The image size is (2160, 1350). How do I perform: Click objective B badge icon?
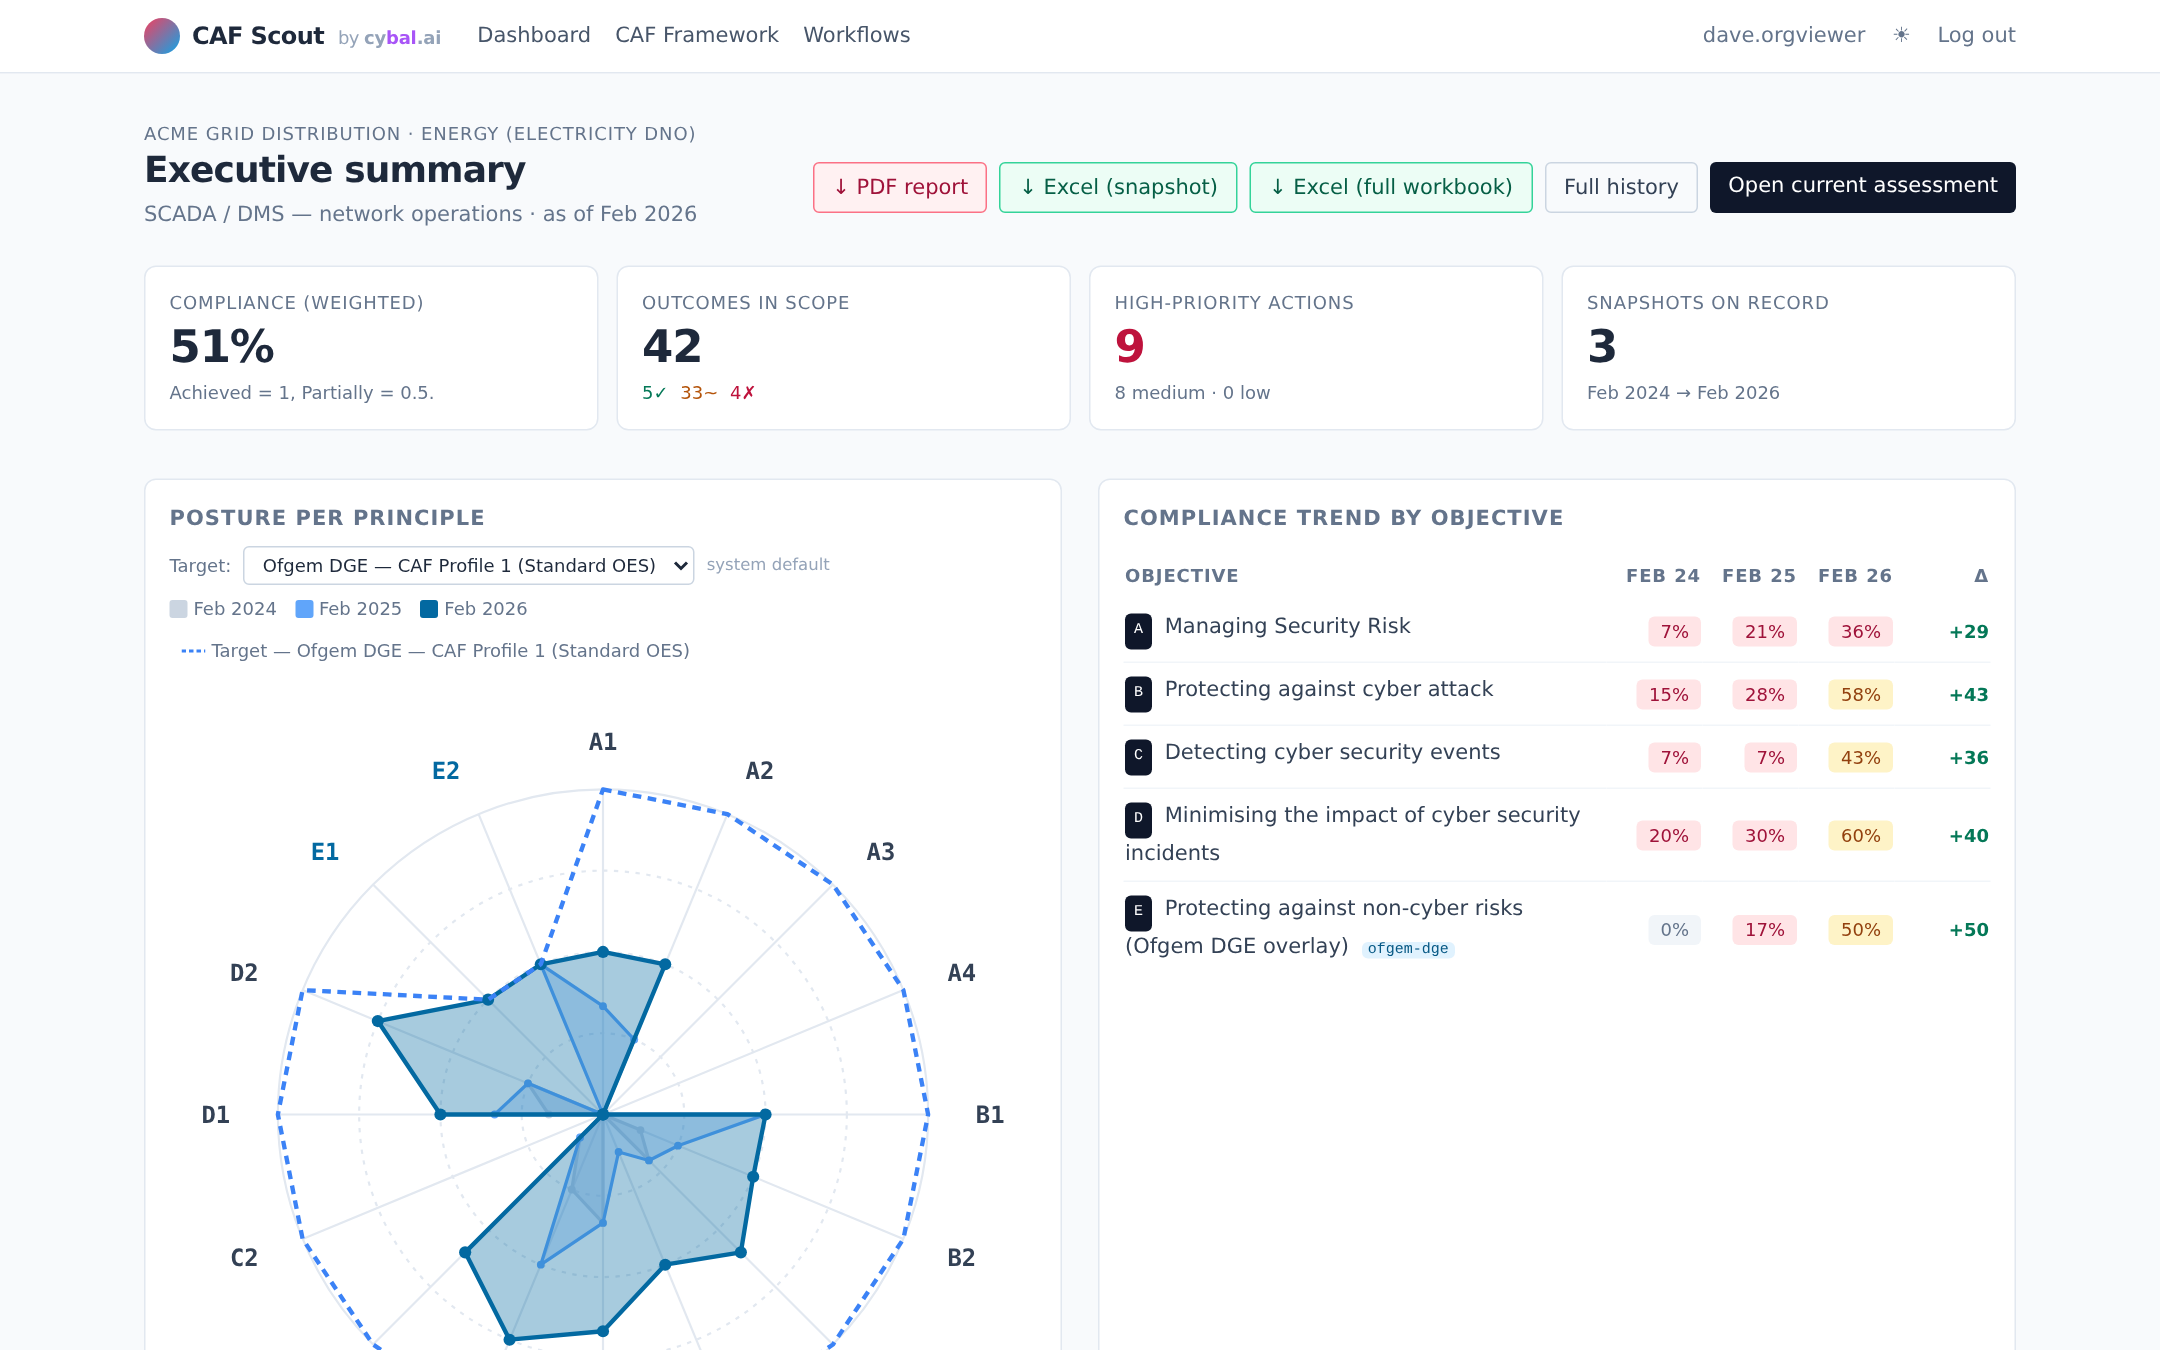pos(1138,693)
